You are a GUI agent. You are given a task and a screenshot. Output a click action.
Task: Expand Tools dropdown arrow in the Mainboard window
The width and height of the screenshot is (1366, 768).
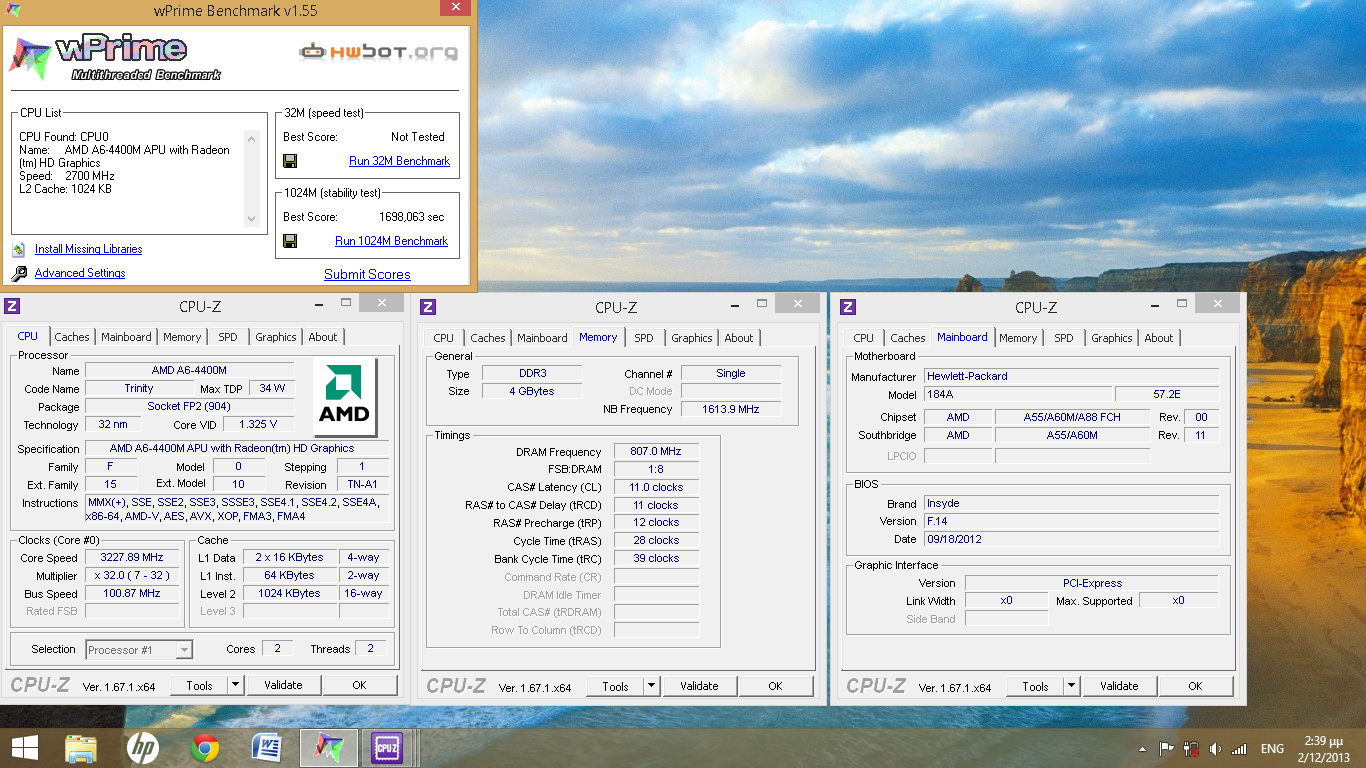coord(1072,686)
